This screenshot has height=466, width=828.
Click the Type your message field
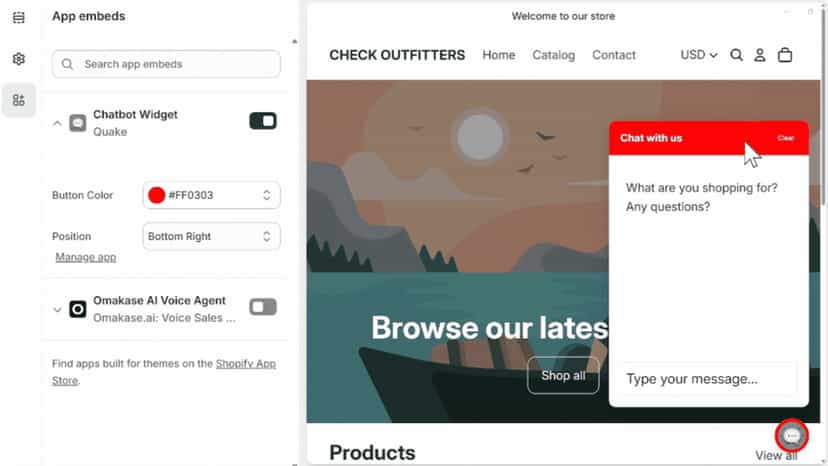[x=709, y=379]
